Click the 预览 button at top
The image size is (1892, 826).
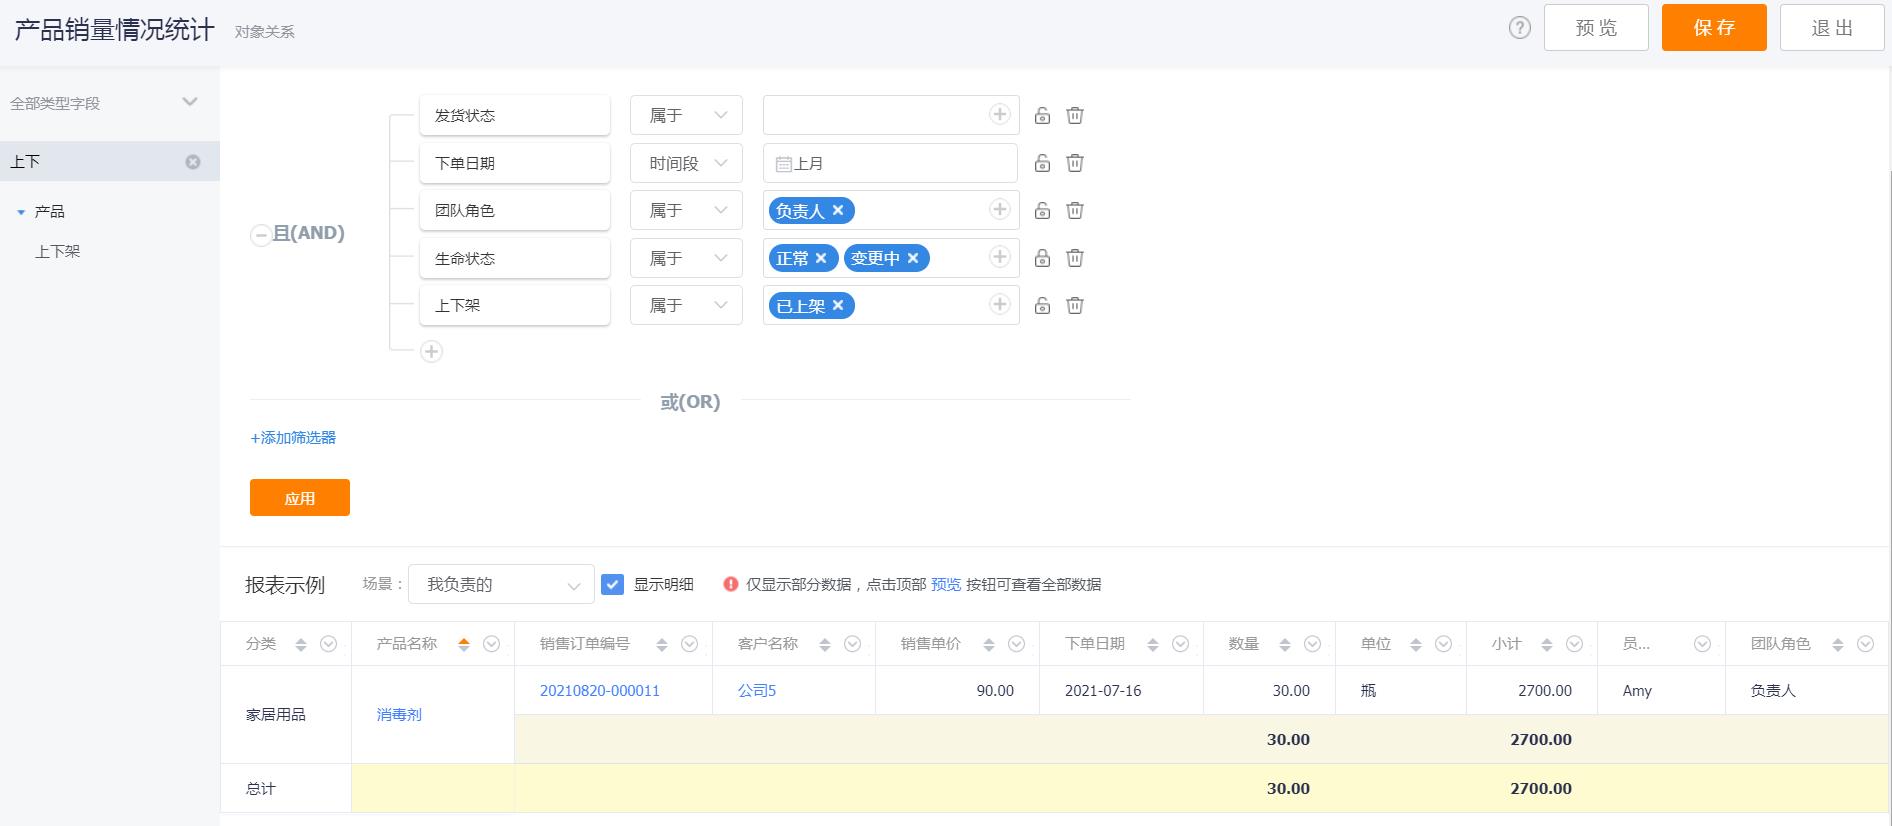[1596, 28]
